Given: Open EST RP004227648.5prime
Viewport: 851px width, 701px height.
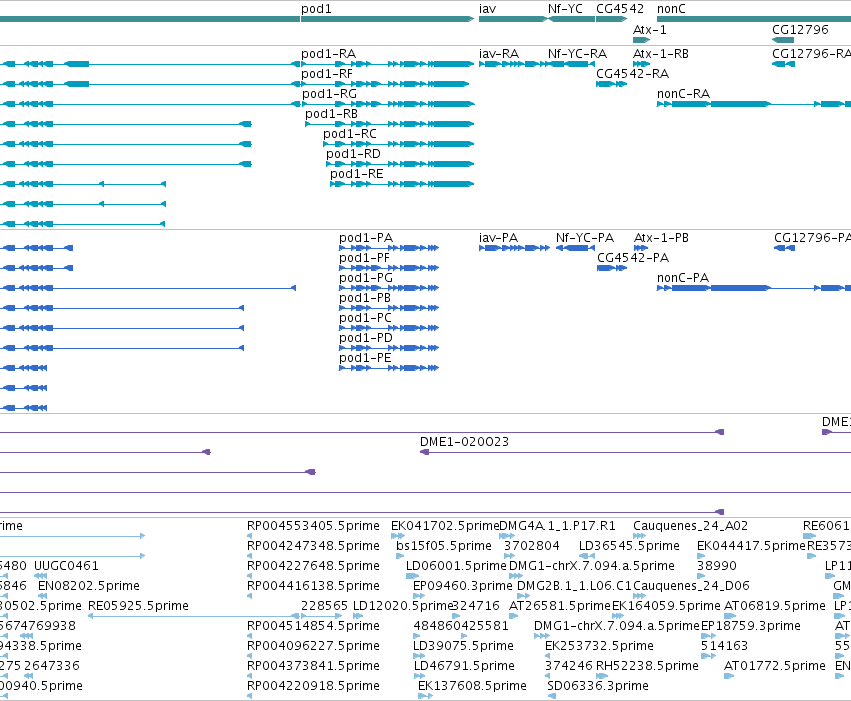Looking at the screenshot, I should (x=313, y=566).
